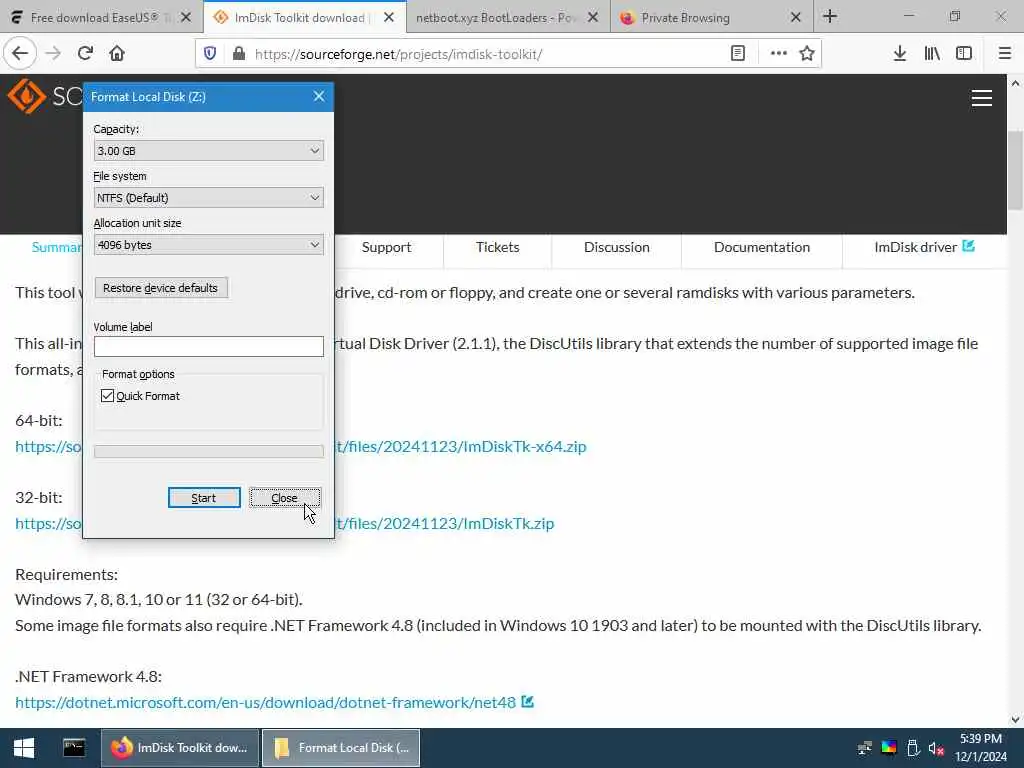This screenshot has height=768, width=1024.
Task: Click the muted volume tray icon
Action: pos(936,748)
